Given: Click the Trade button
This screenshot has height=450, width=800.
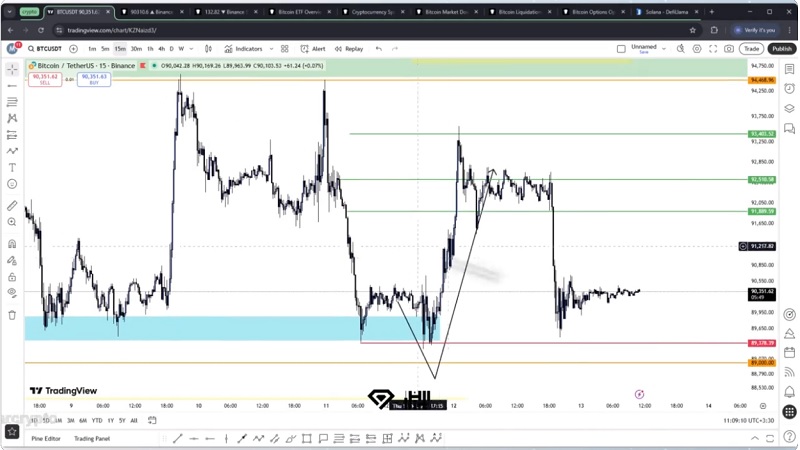Looking at the screenshot, I should tap(751, 48).
